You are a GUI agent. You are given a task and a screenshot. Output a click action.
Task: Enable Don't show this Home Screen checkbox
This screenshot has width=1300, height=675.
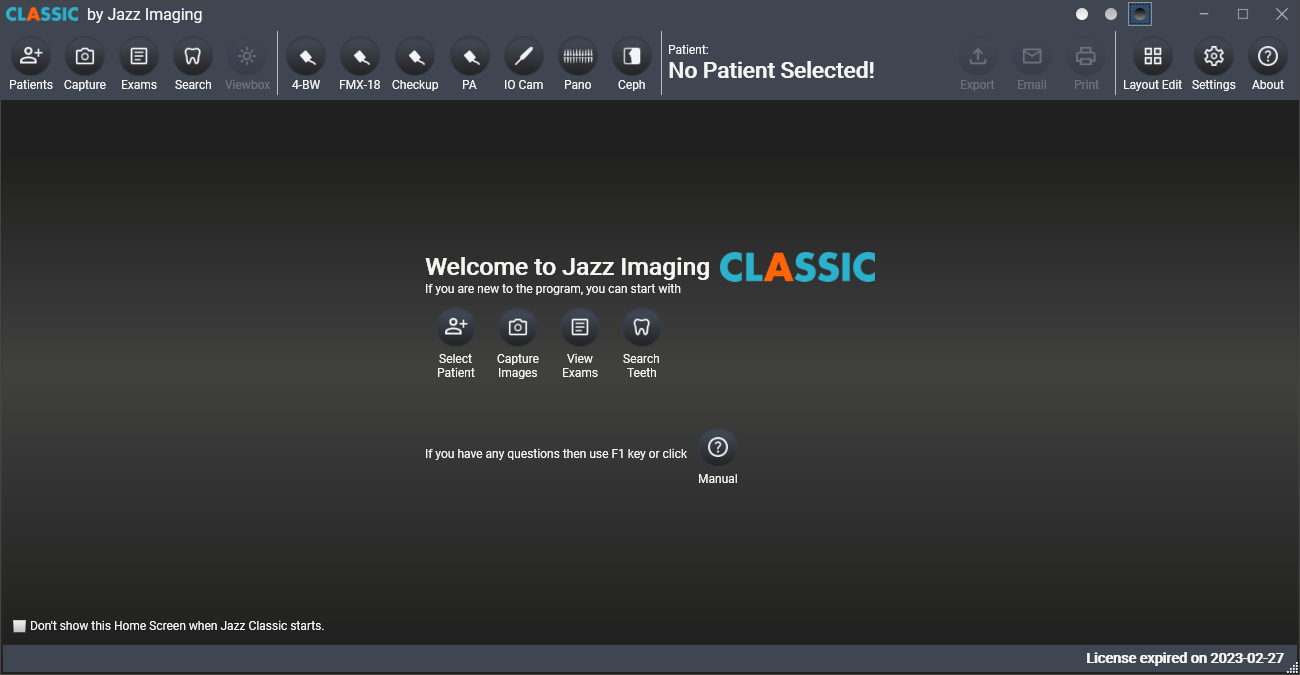[x=19, y=626]
